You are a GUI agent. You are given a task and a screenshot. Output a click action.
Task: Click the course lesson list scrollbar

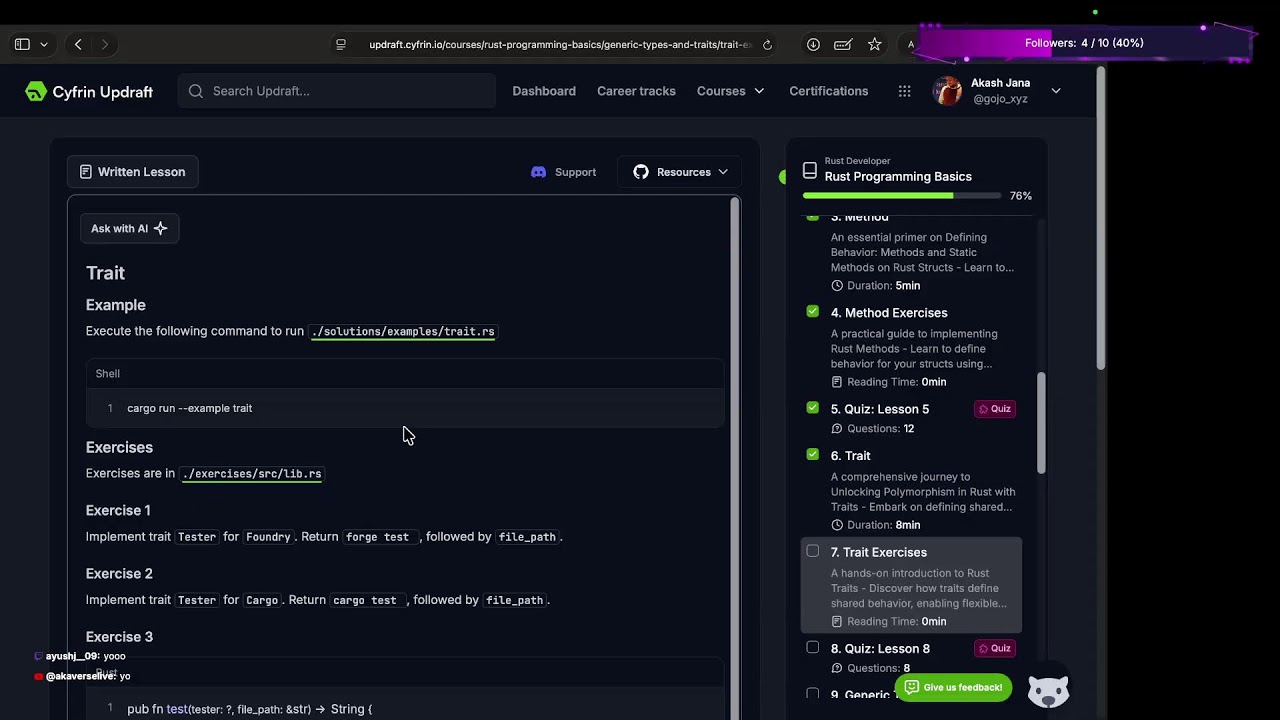pyautogui.click(x=1041, y=423)
